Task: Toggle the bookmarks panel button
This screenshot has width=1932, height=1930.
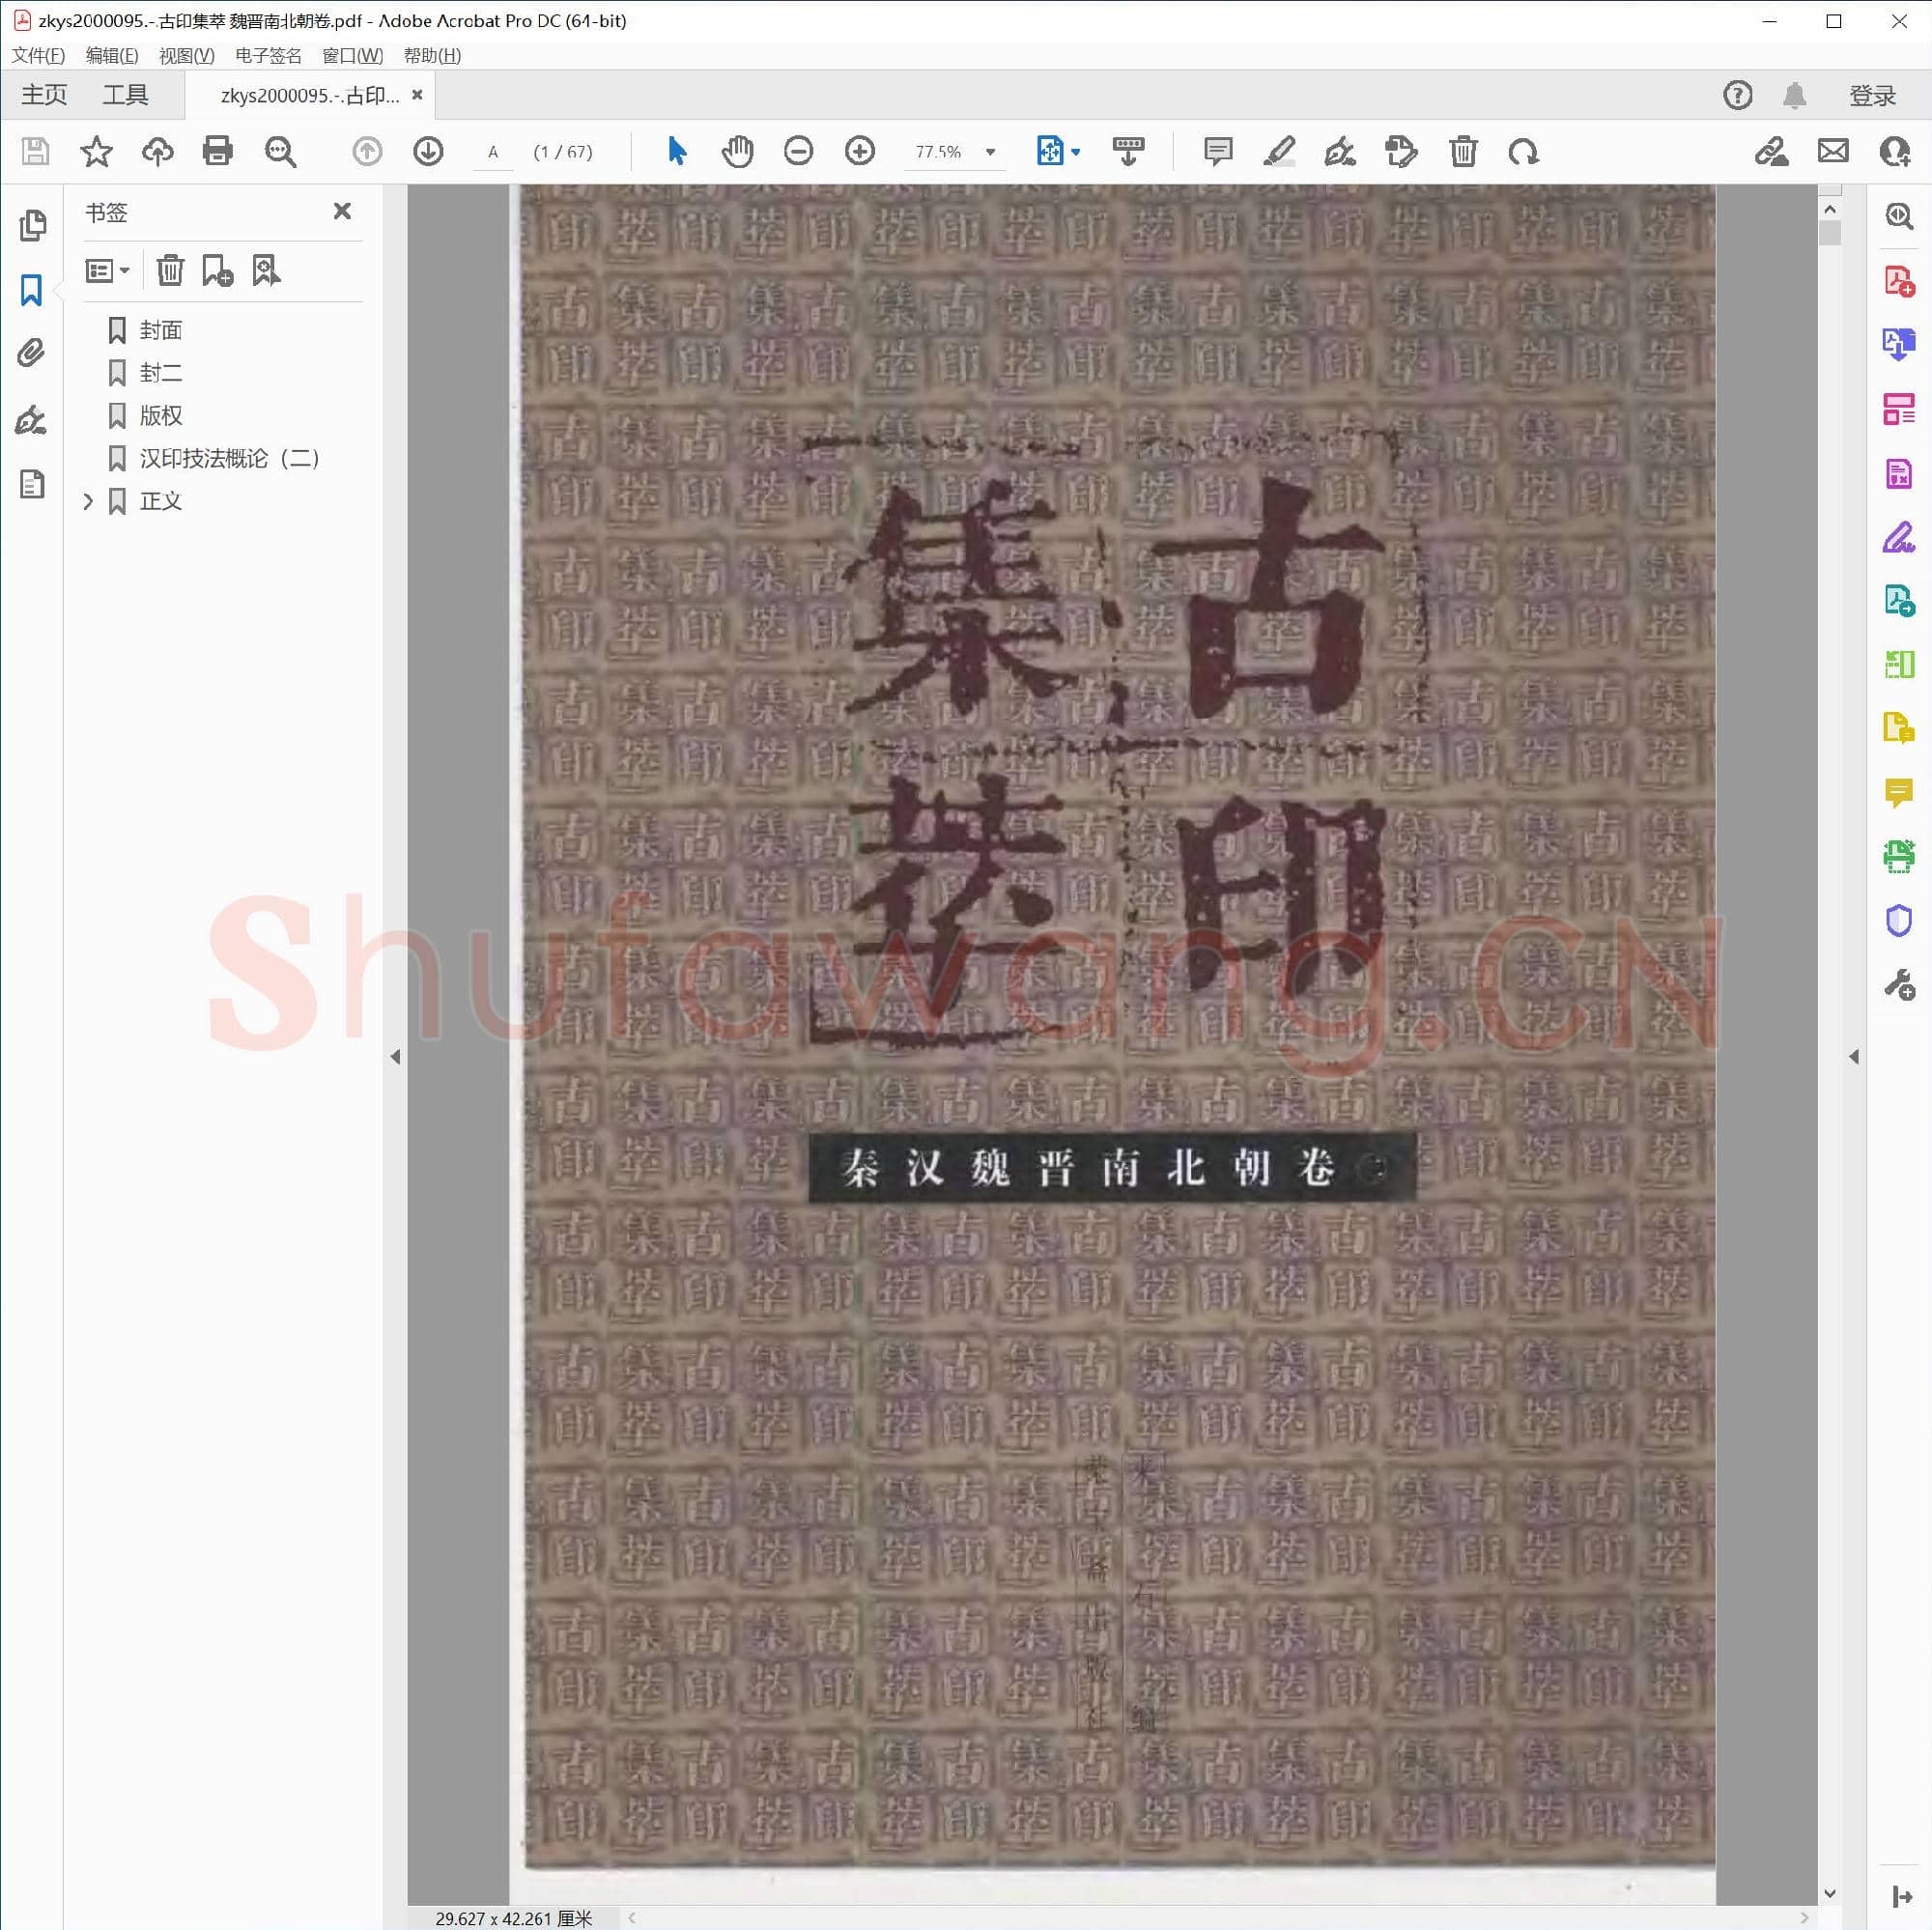Action: 31,290
